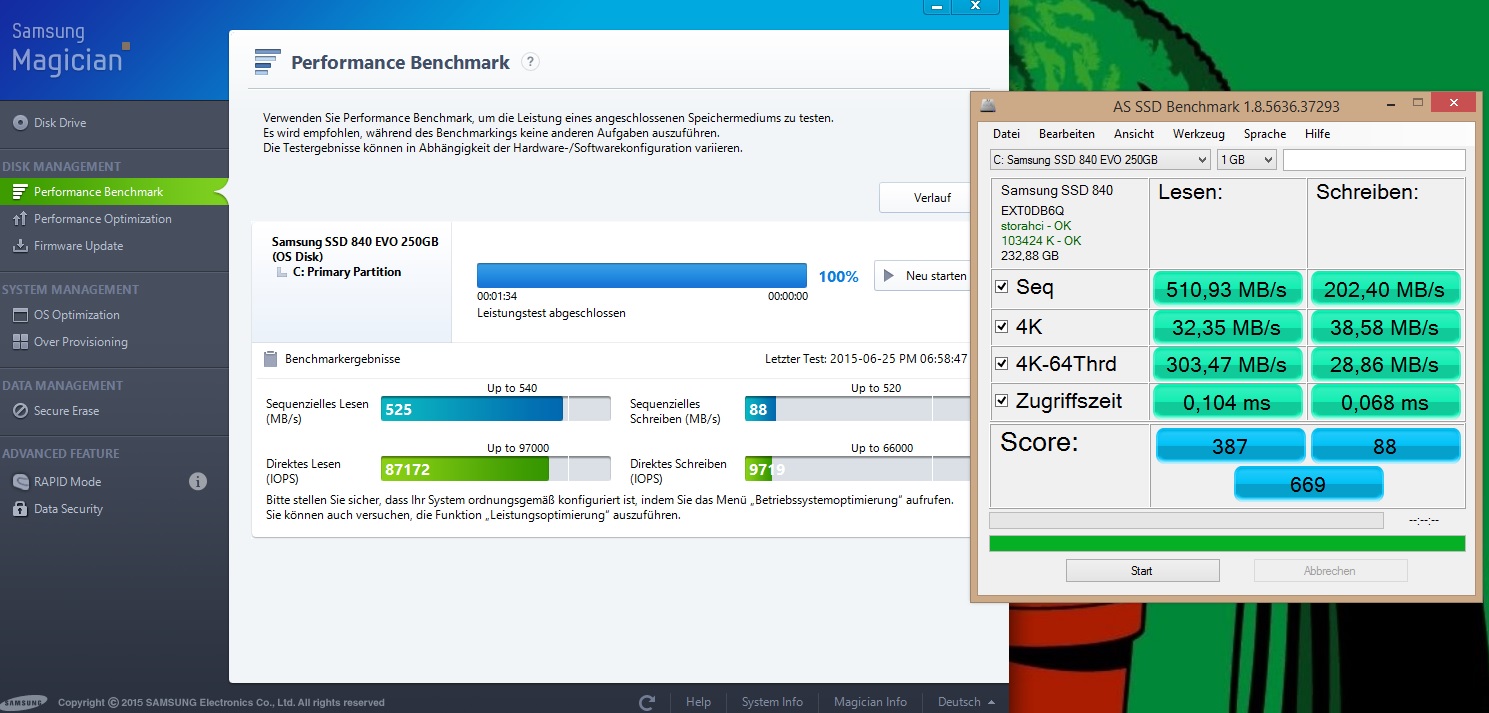Screen dimensions: 1489x713
Task: Open Data Security section
Action: click(68, 509)
